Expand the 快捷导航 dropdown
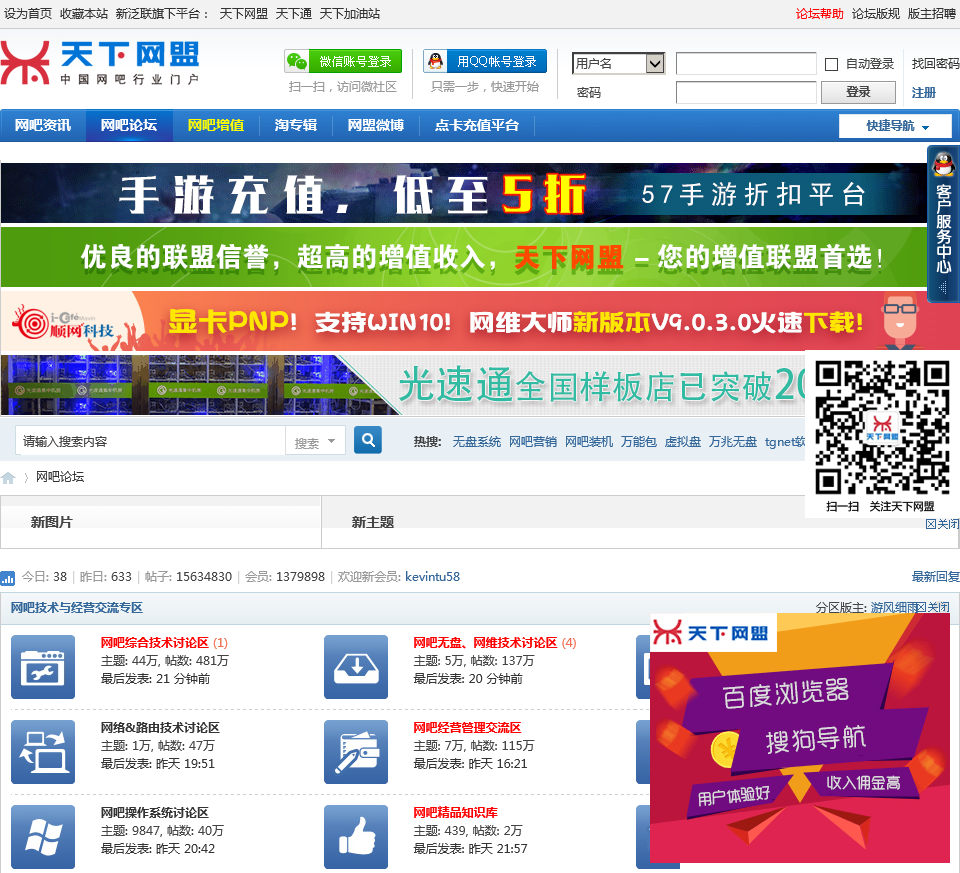Viewport: 960px width, 873px height. [895, 126]
